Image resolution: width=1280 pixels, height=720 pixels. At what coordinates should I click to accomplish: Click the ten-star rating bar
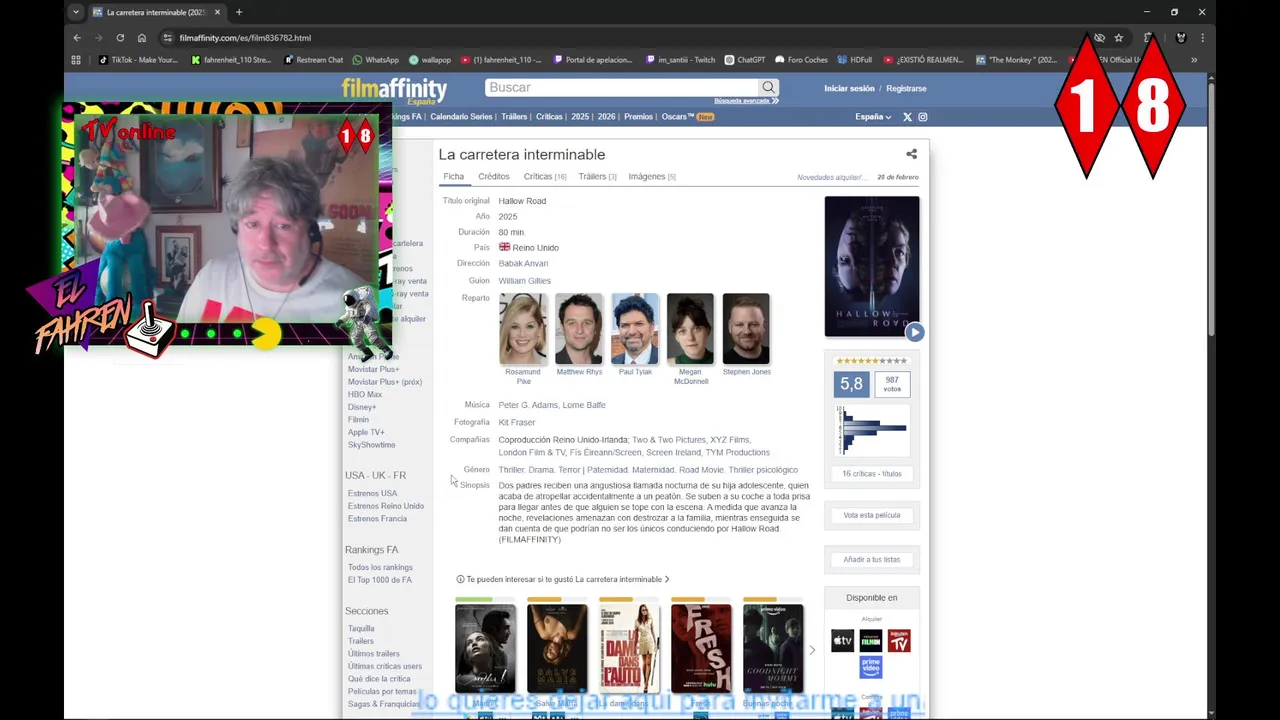tap(871, 361)
